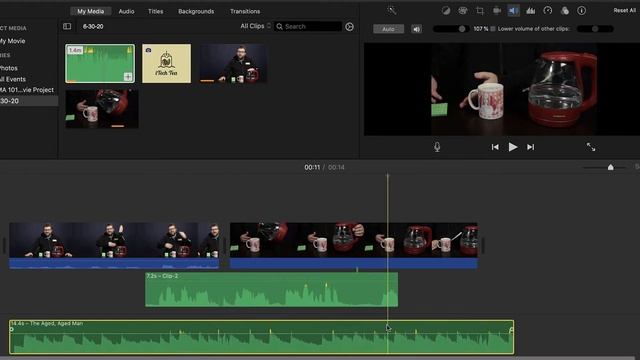
Task: Click the media Search field
Action: pos(308,27)
